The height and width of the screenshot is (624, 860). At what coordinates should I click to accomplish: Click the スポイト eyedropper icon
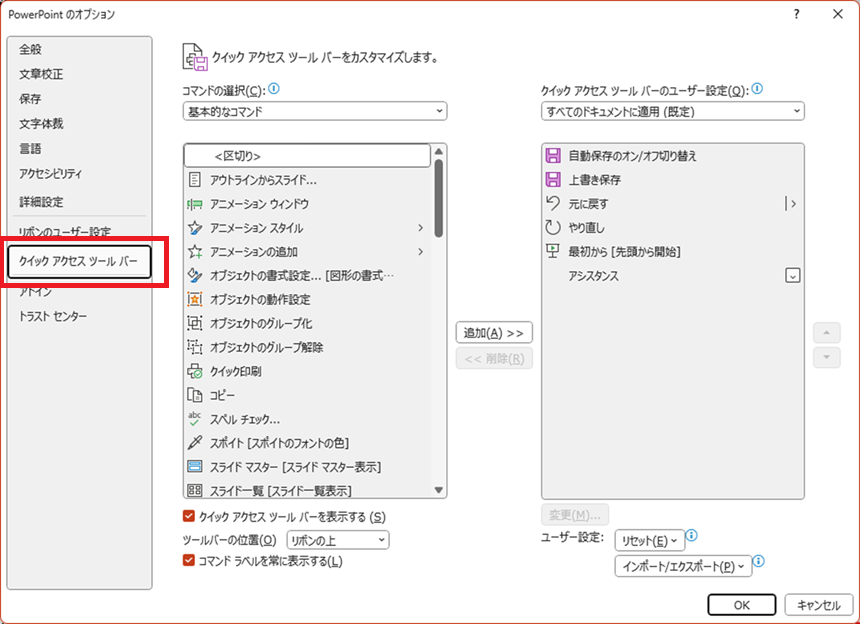coord(195,442)
